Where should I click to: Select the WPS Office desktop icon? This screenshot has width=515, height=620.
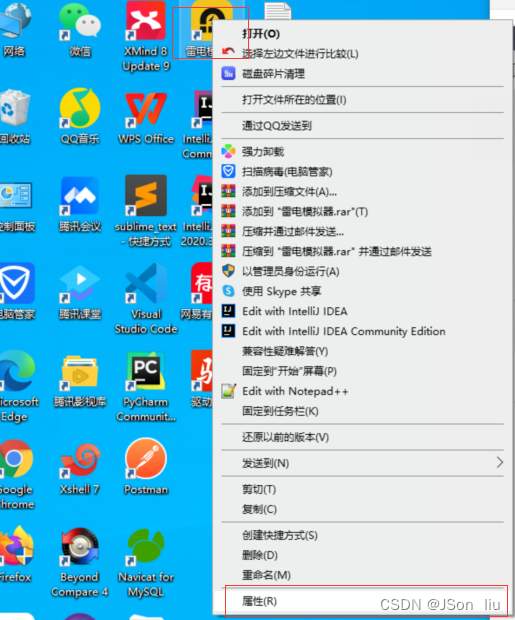point(146,109)
